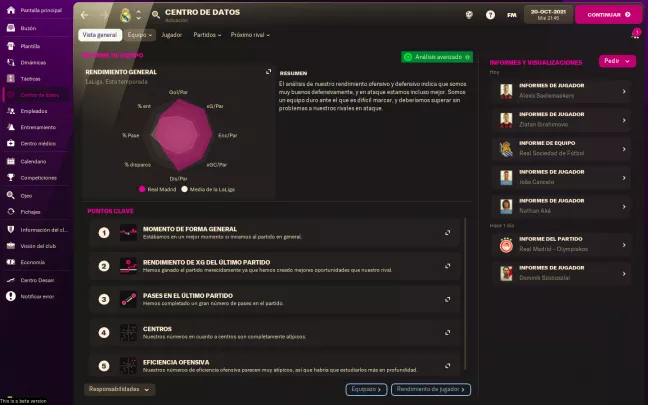Expand Momento de forma general item
The width and height of the screenshot is (648, 405).
447,233
